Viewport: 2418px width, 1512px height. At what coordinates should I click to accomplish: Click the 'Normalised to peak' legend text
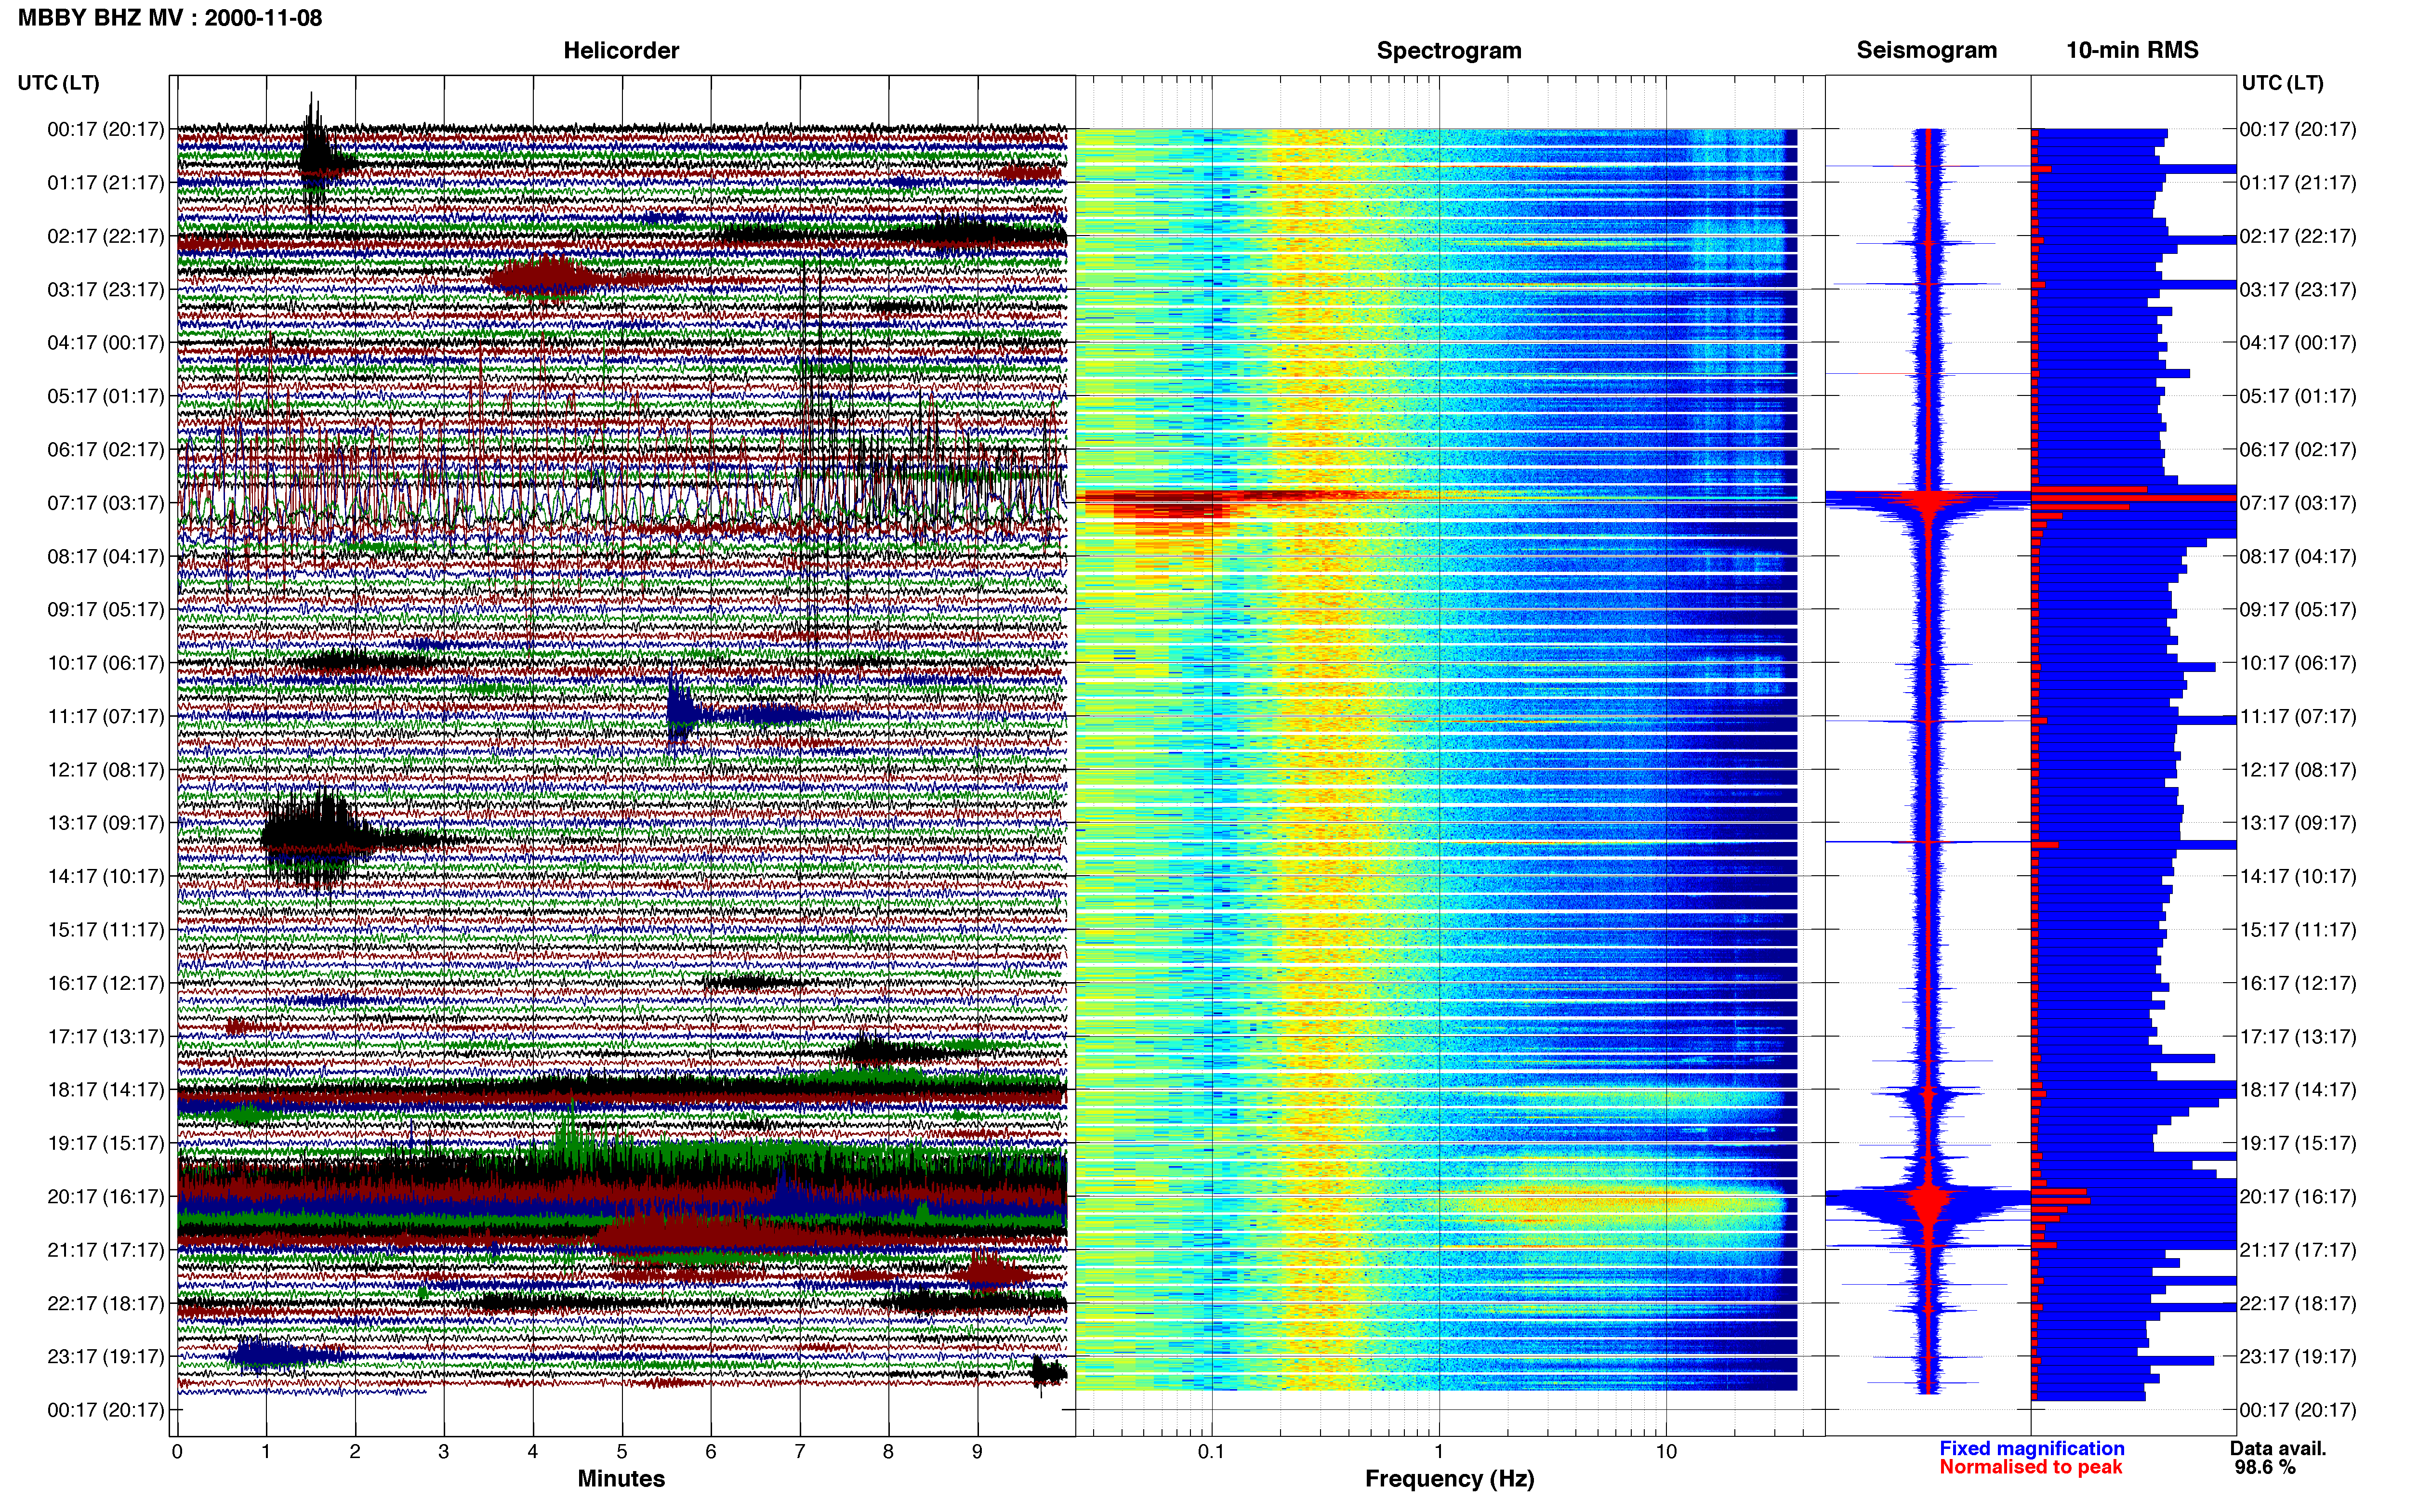(2030, 1467)
